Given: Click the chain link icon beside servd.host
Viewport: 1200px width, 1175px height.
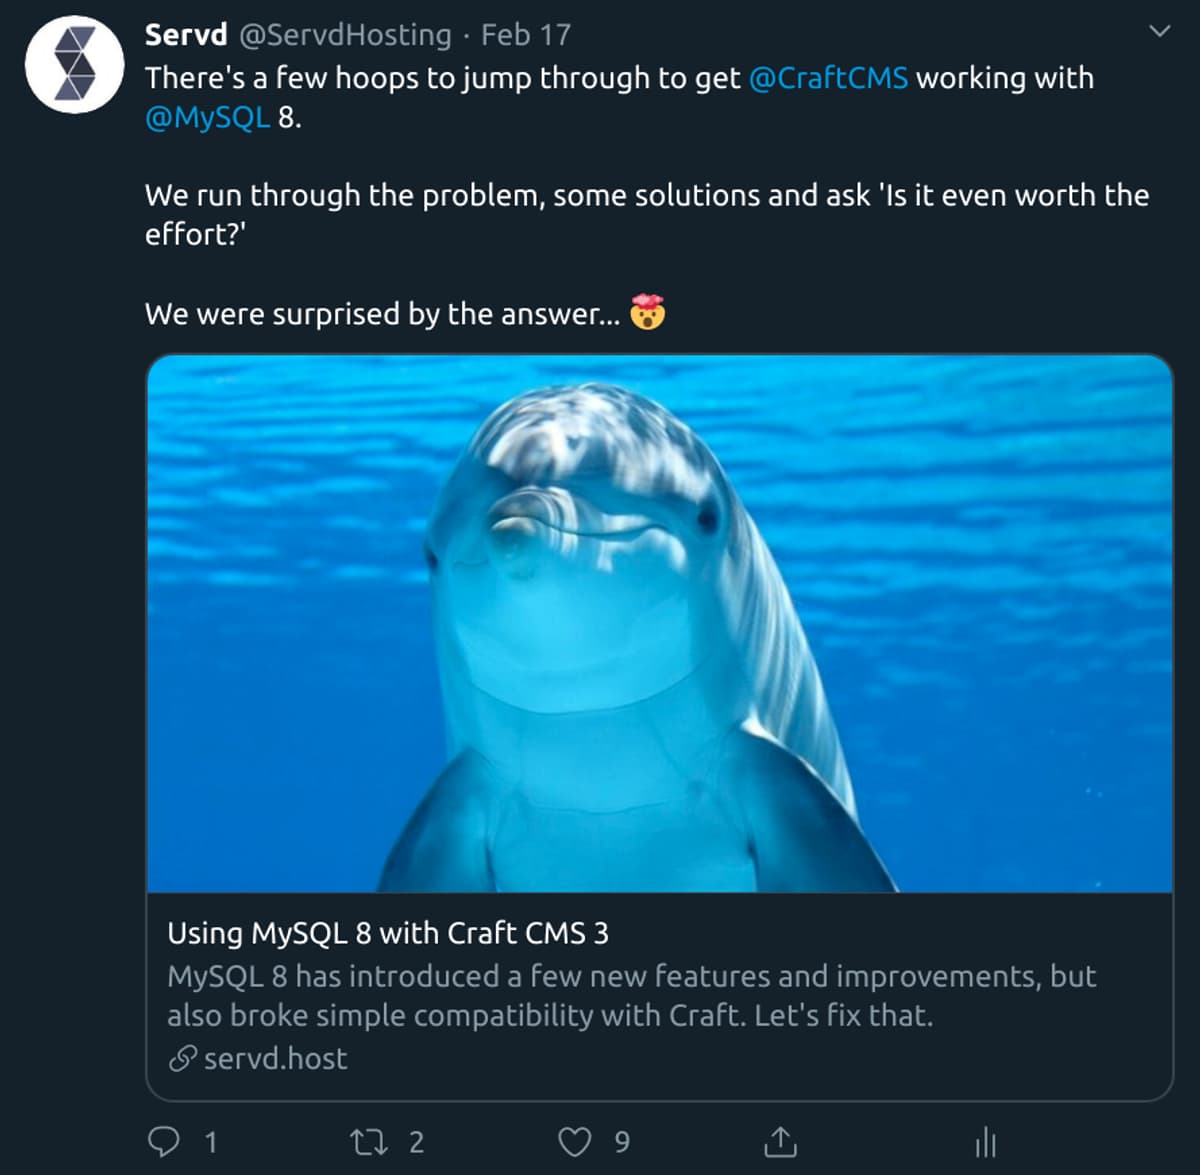Looking at the screenshot, I should [182, 1059].
